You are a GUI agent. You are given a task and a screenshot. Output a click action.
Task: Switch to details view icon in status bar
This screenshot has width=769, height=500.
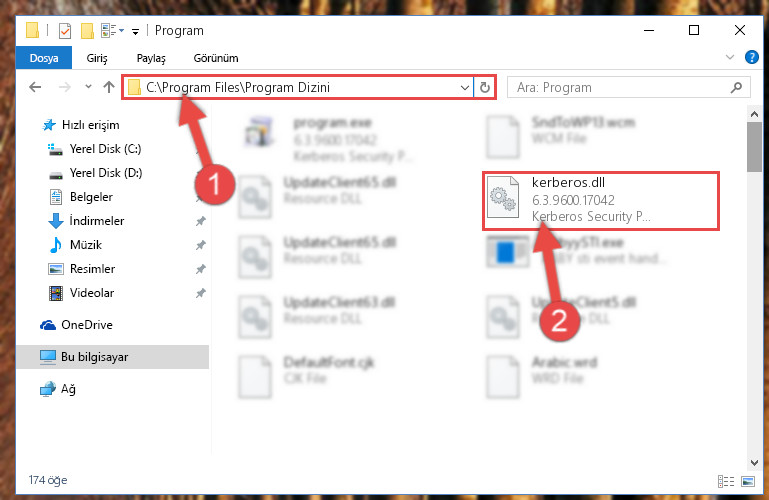point(726,481)
